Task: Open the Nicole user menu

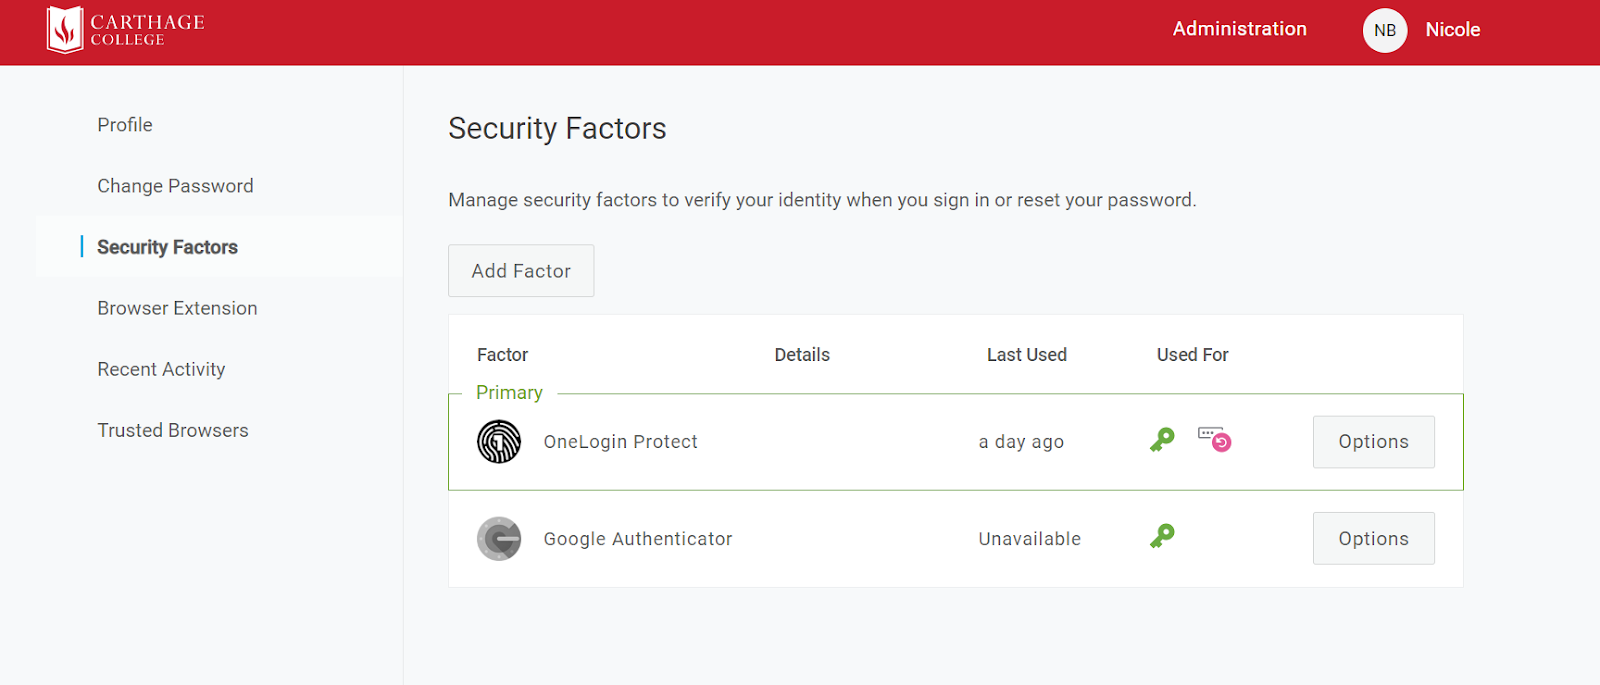Action: [x=1453, y=30]
